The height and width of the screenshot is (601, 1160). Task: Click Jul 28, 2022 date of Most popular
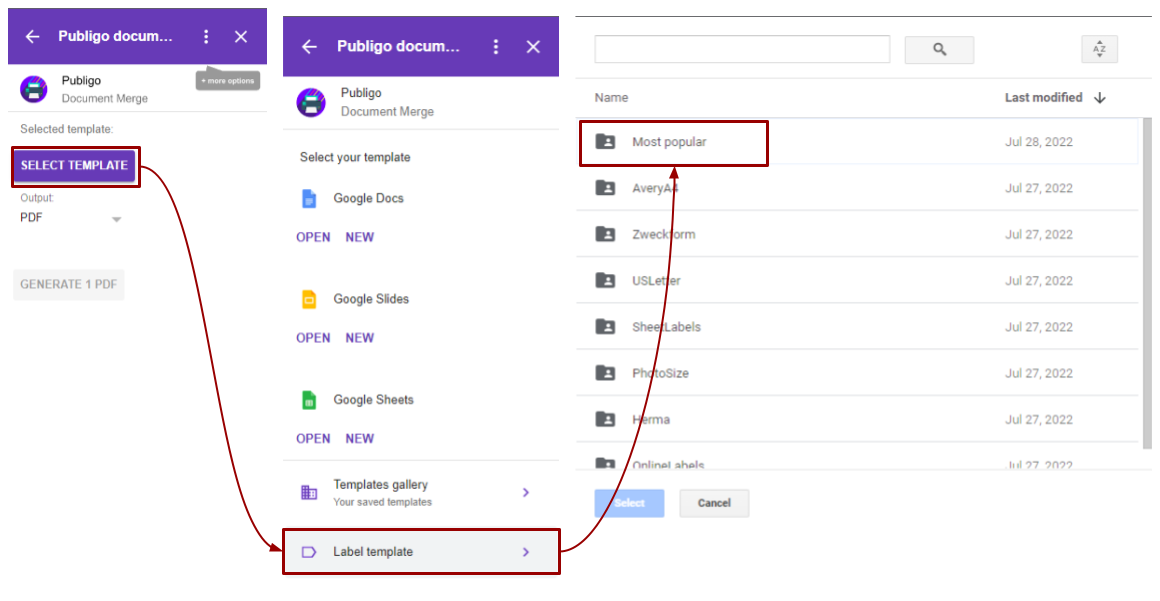pos(1039,142)
